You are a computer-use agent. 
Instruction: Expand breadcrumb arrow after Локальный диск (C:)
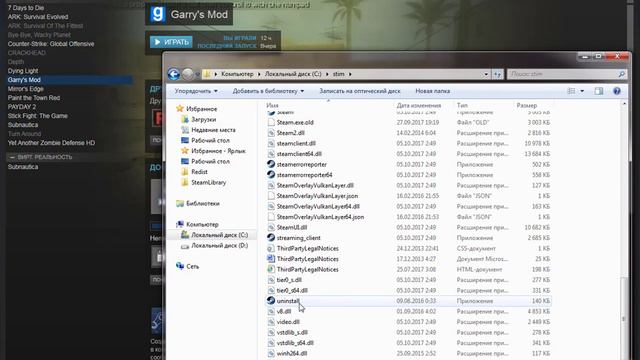(x=327, y=74)
